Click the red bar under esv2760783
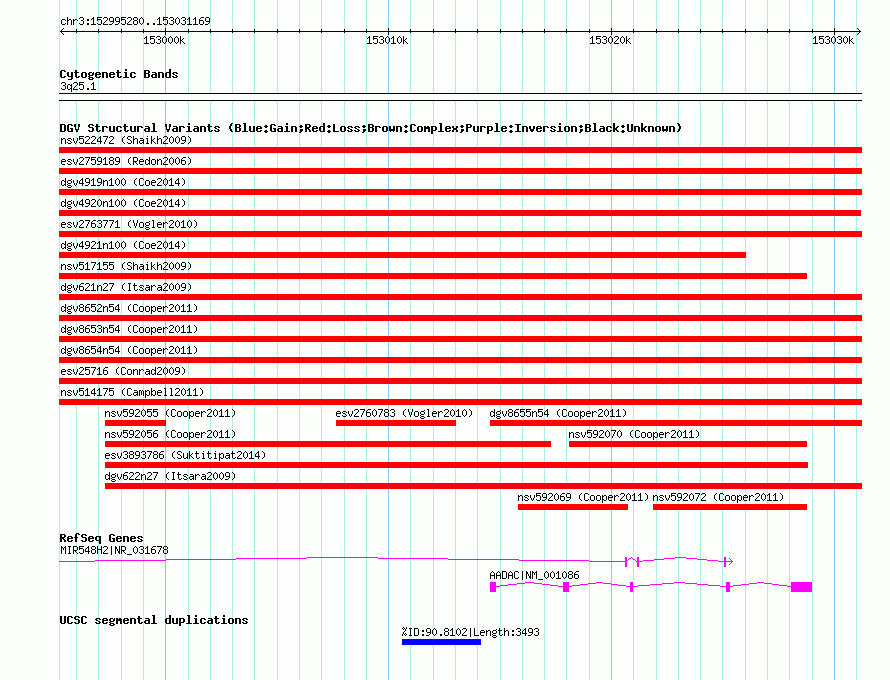This screenshot has width=890, height=680. coord(396,423)
